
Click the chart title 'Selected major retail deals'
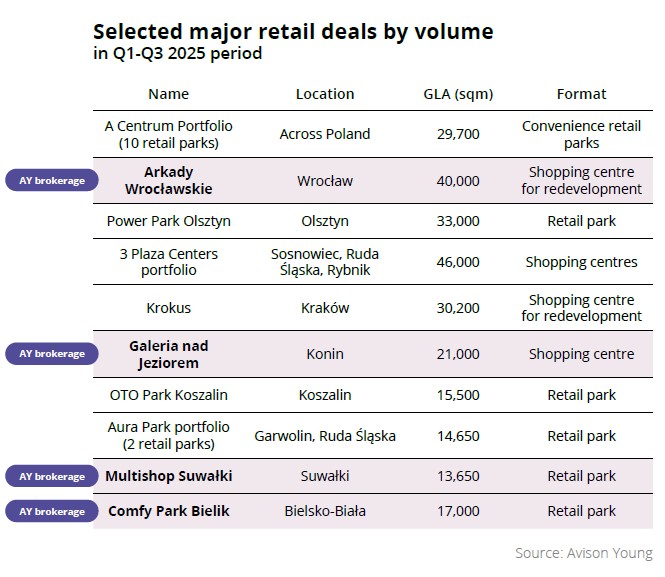pyautogui.click(x=293, y=32)
